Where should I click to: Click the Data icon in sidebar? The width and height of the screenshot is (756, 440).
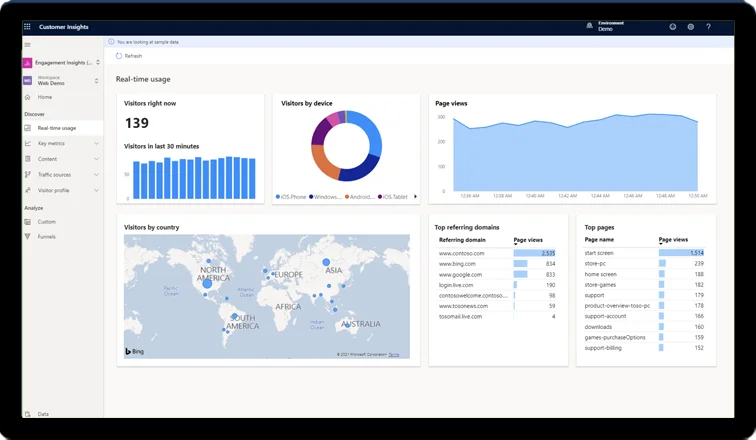[28, 413]
